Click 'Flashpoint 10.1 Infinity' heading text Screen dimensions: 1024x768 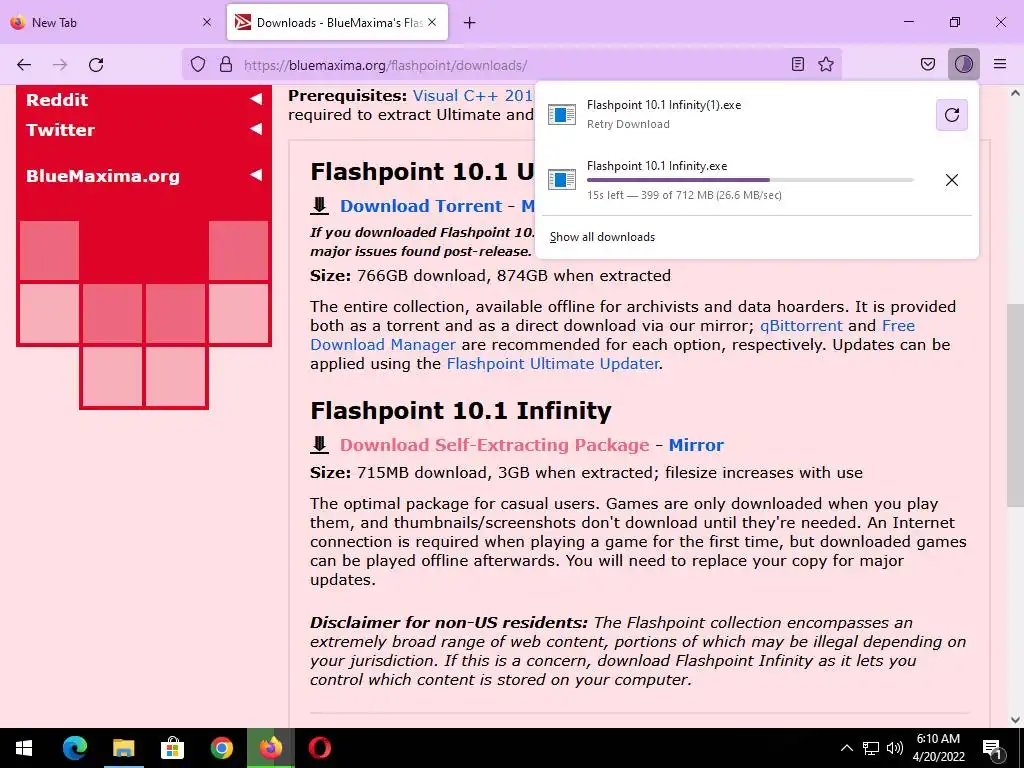point(460,411)
